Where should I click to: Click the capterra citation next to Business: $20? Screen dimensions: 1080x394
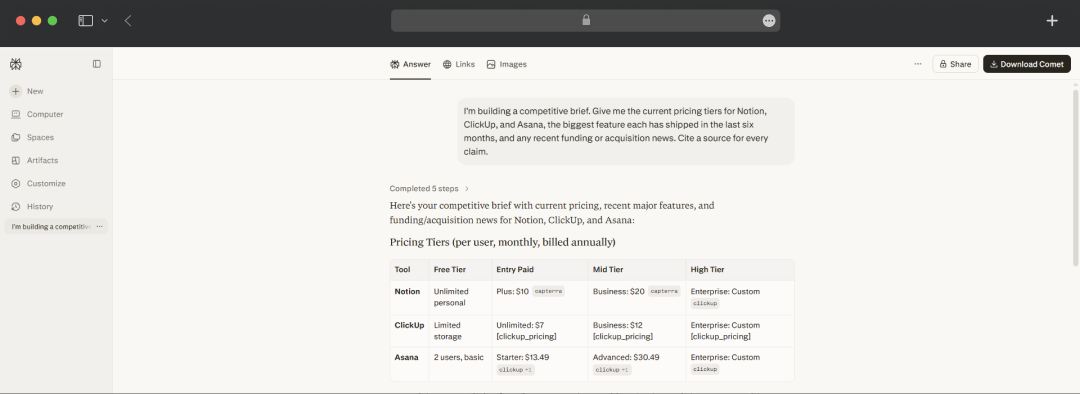[664, 291]
